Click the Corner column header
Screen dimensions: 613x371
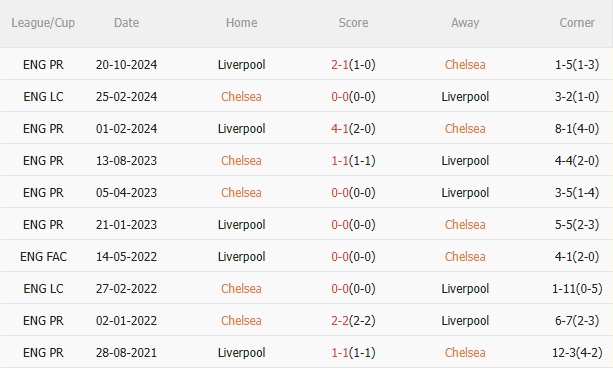577,23
